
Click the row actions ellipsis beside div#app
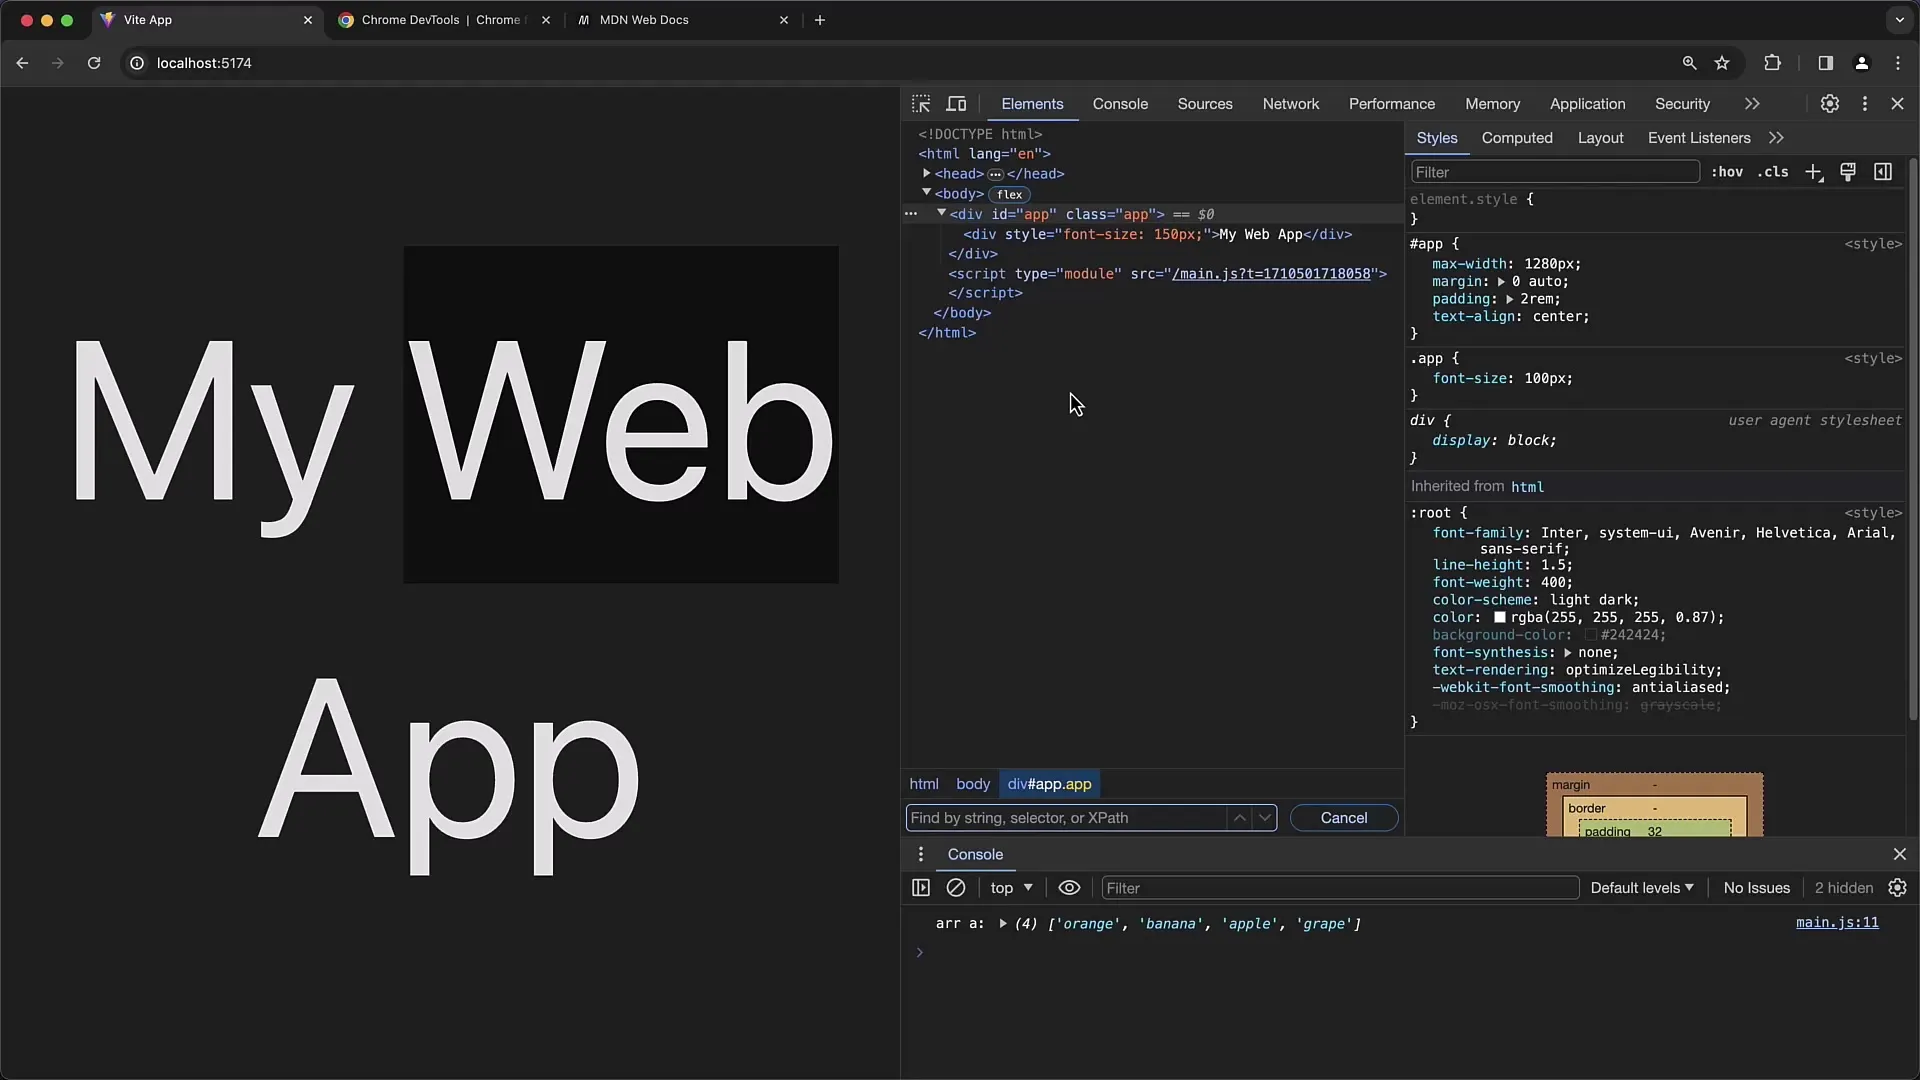point(910,214)
